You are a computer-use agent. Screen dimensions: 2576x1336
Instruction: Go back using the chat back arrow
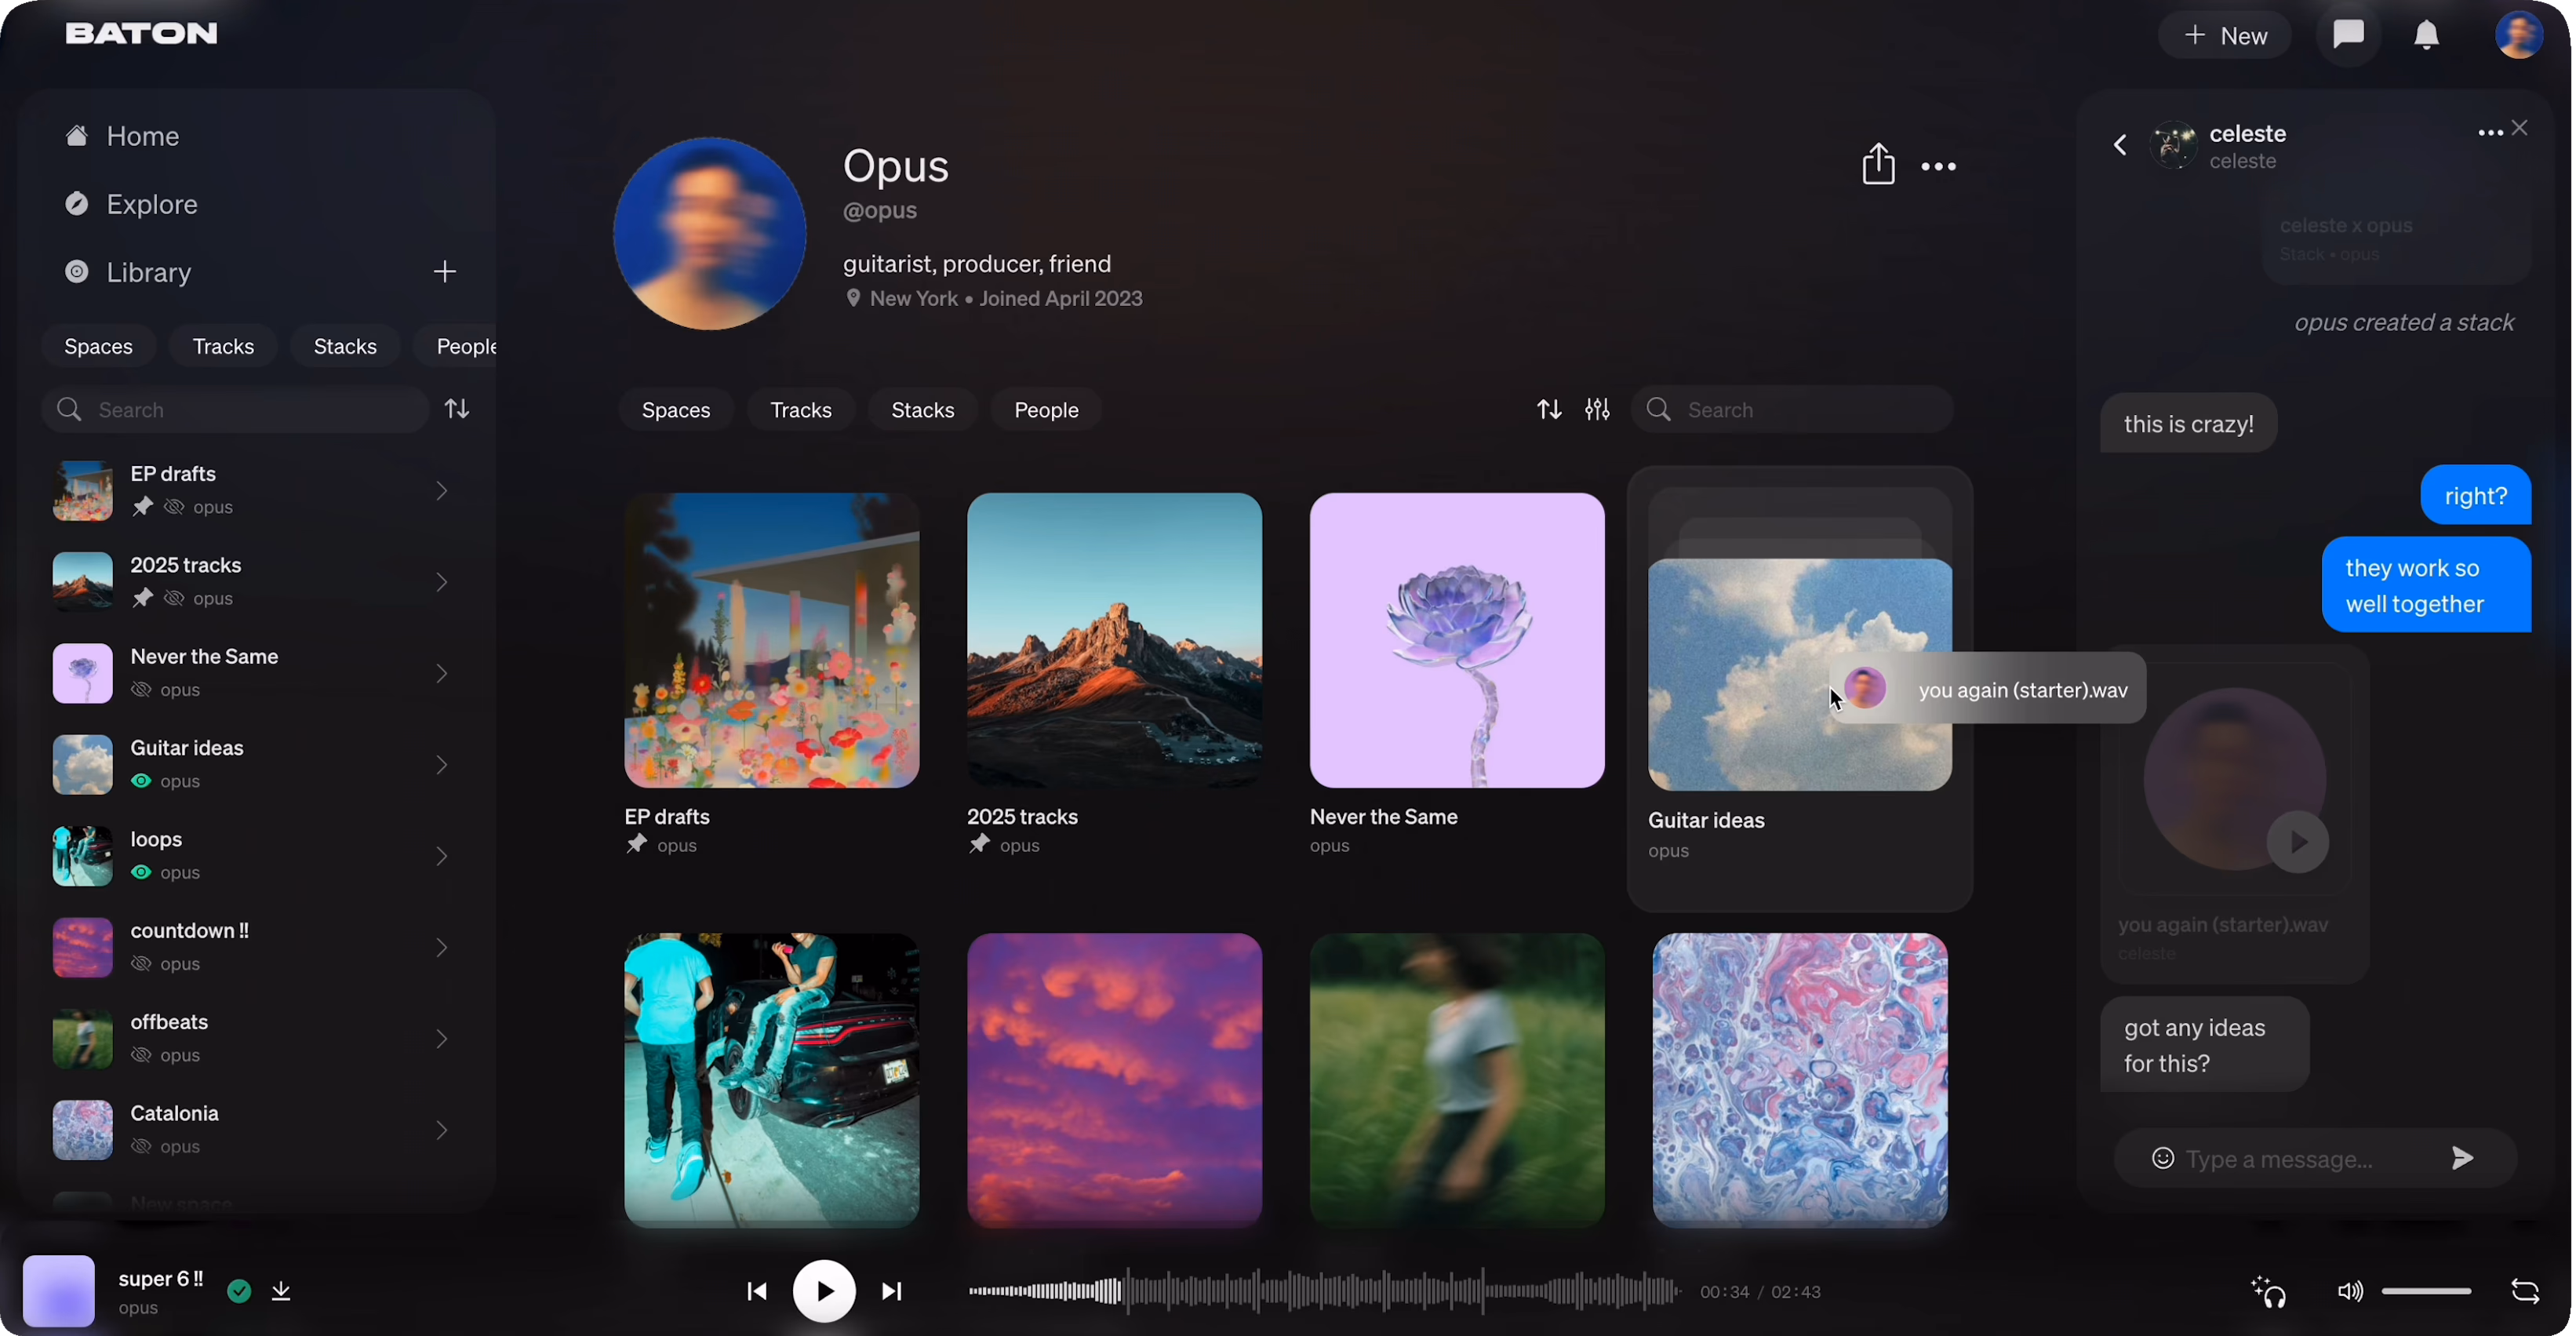pos(2121,144)
